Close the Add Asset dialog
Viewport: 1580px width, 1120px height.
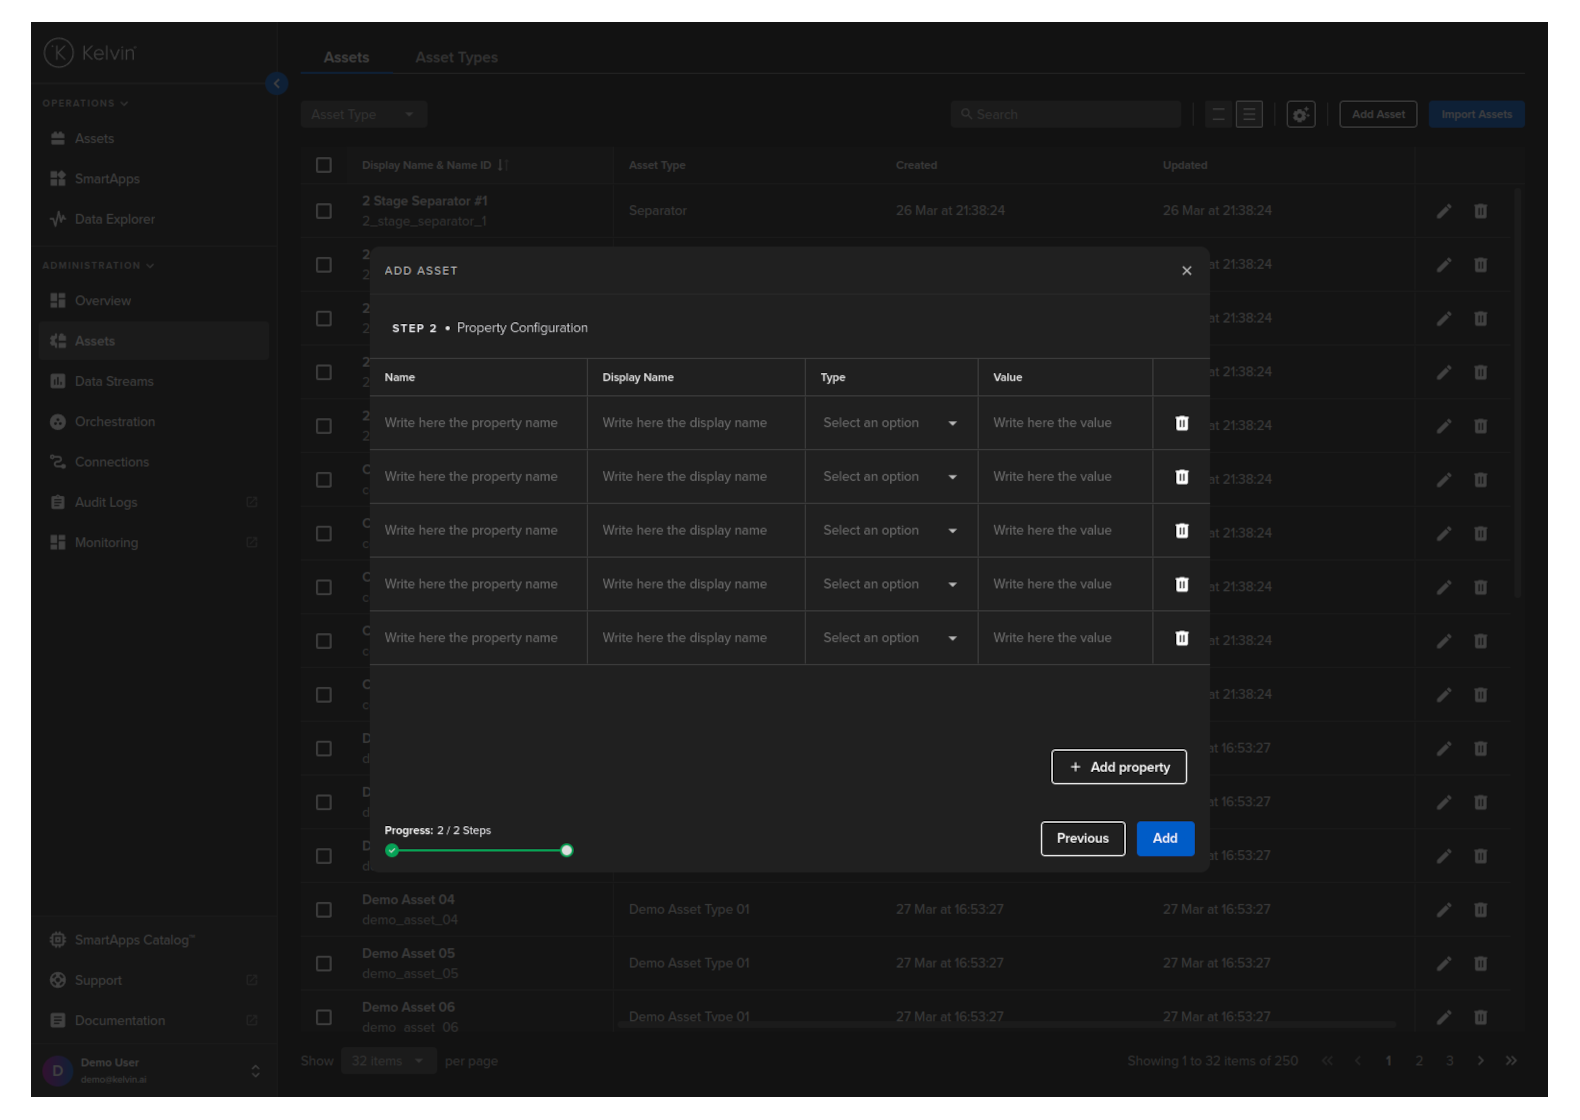1186,271
